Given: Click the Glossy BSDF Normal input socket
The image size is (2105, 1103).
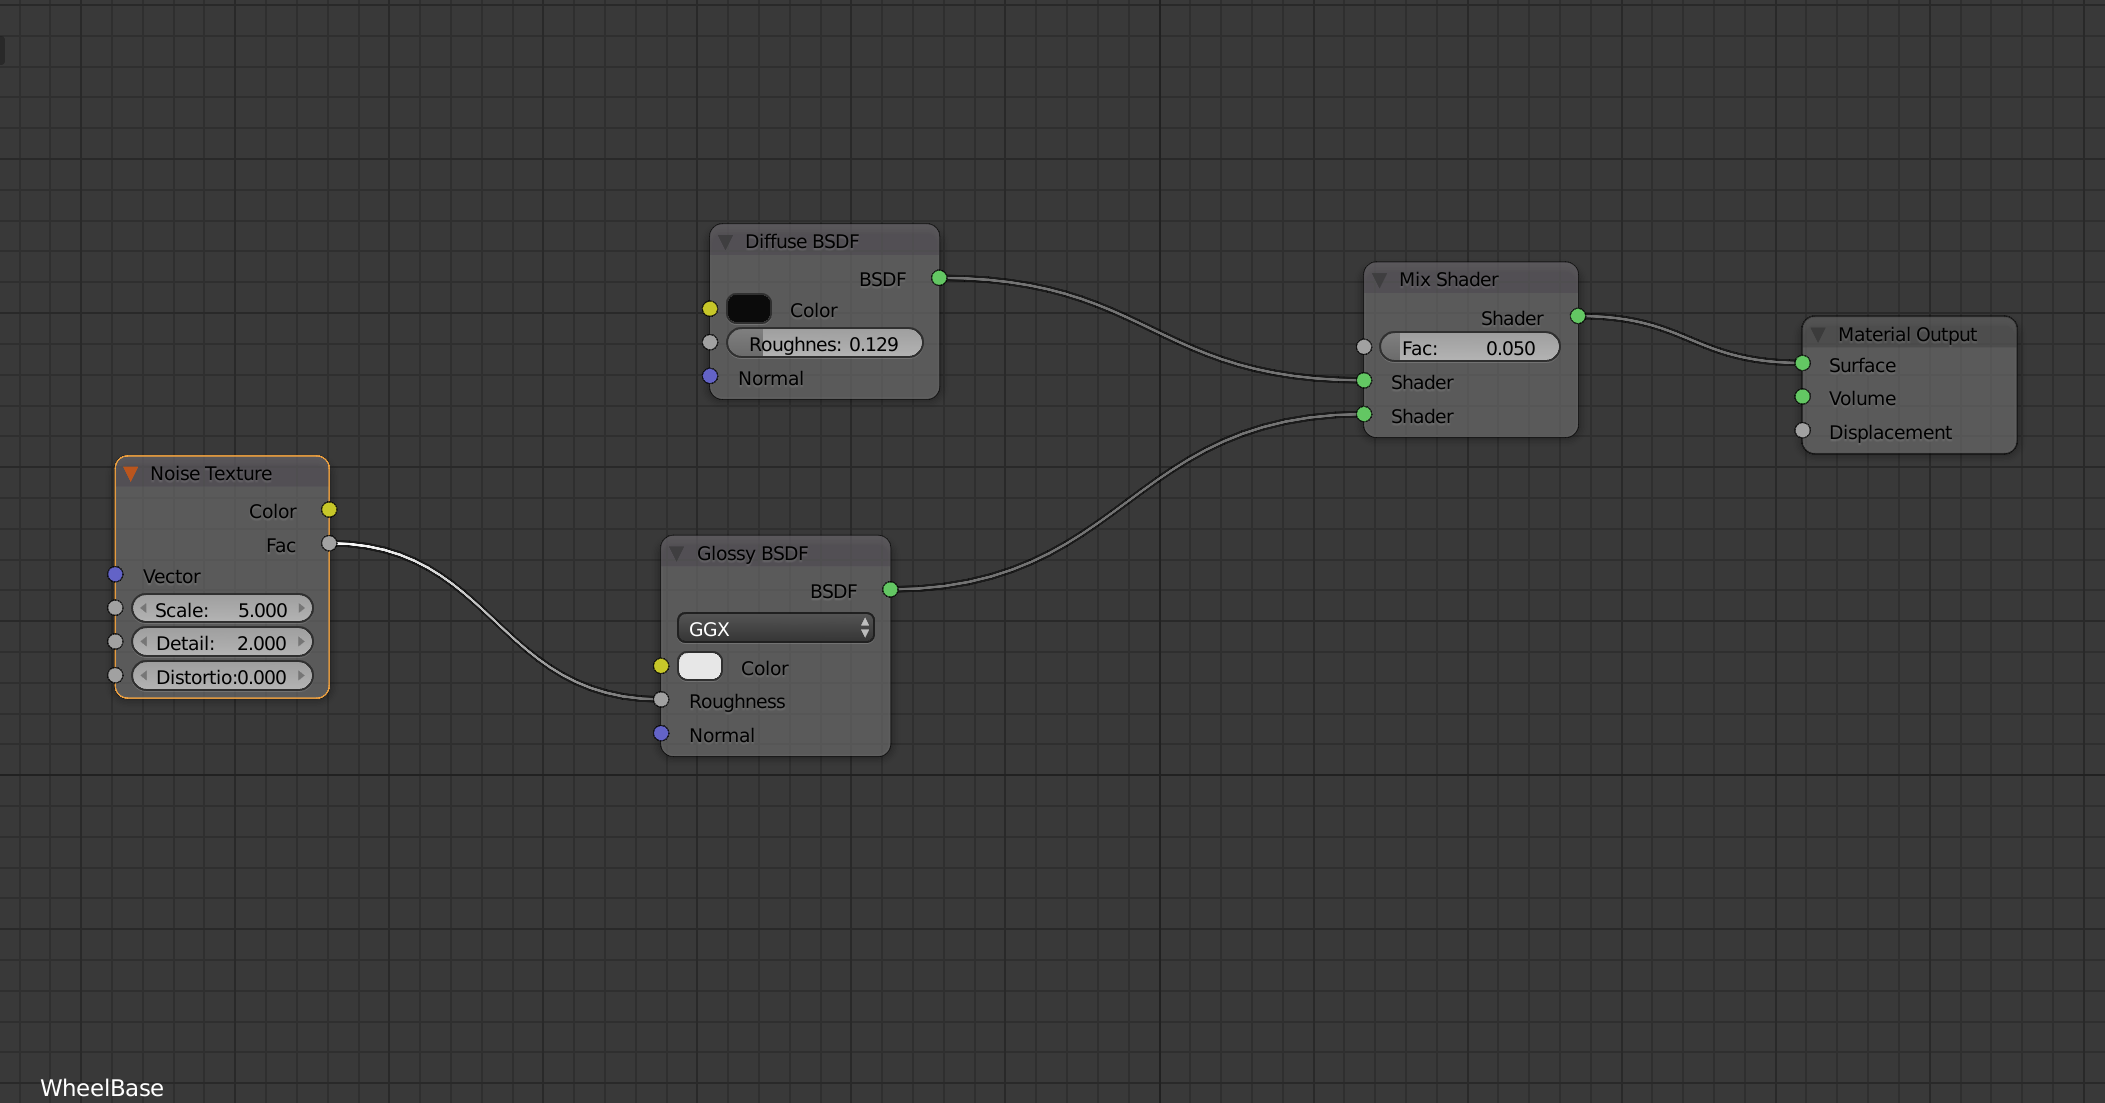Looking at the screenshot, I should click(661, 734).
